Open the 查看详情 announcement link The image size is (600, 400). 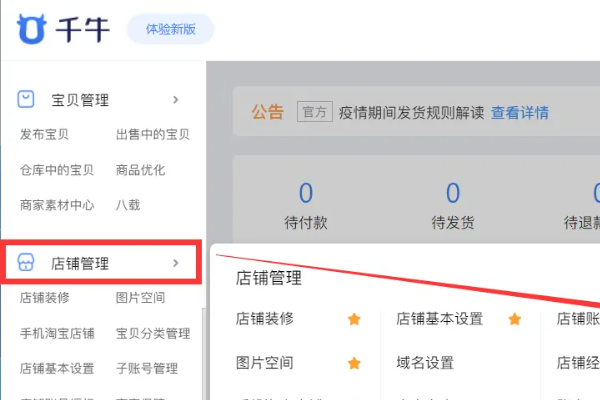519,112
